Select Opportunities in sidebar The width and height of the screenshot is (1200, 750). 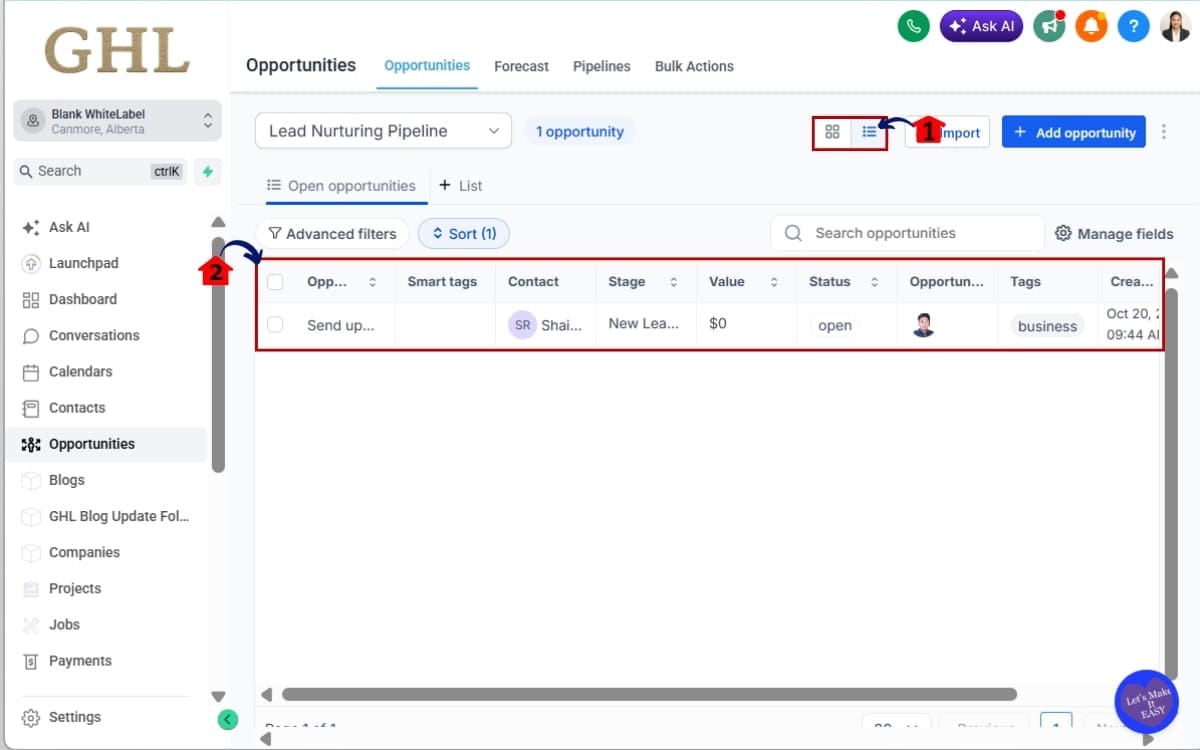pyautogui.click(x=105, y=444)
